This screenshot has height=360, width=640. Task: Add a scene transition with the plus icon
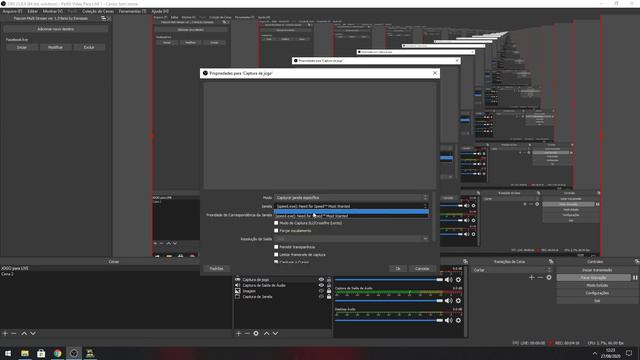(x=531, y=278)
